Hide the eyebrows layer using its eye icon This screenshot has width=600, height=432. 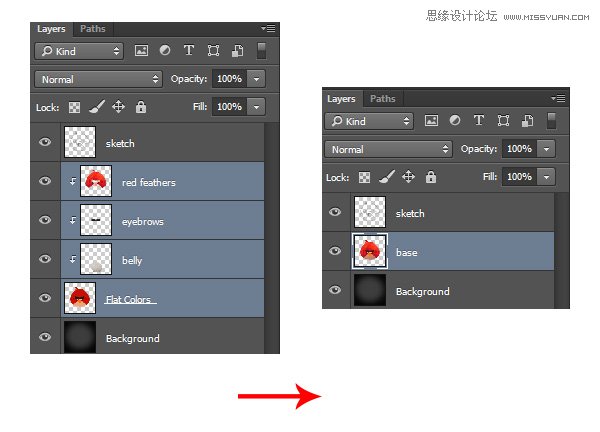coord(44,220)
